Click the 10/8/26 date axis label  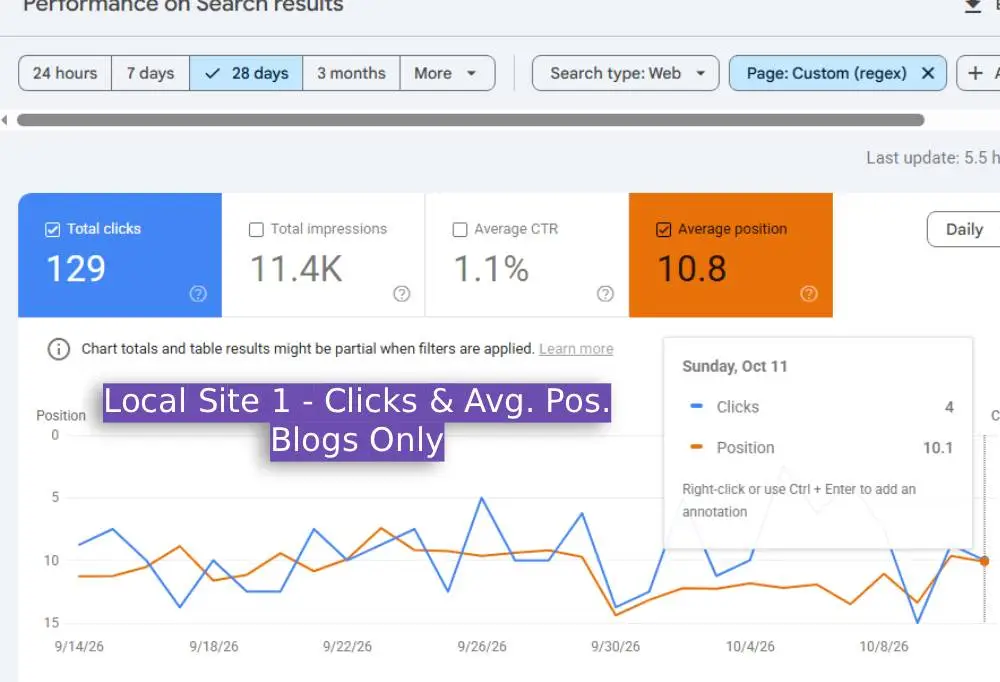pos(884,646)
